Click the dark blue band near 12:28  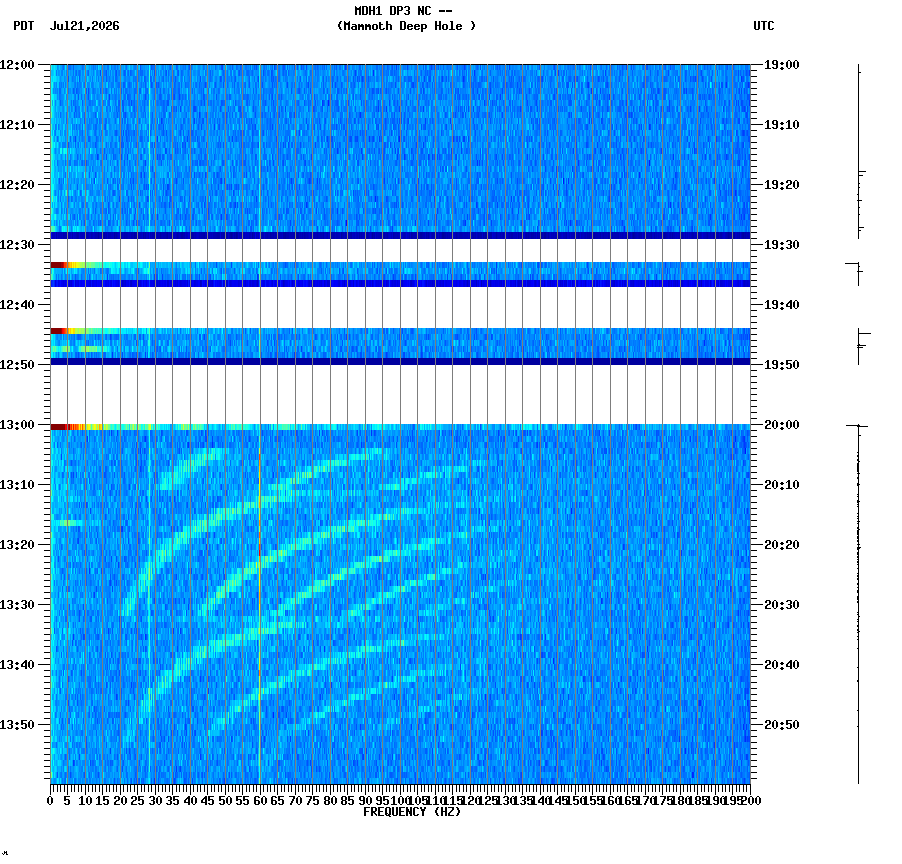coord(400,236)
